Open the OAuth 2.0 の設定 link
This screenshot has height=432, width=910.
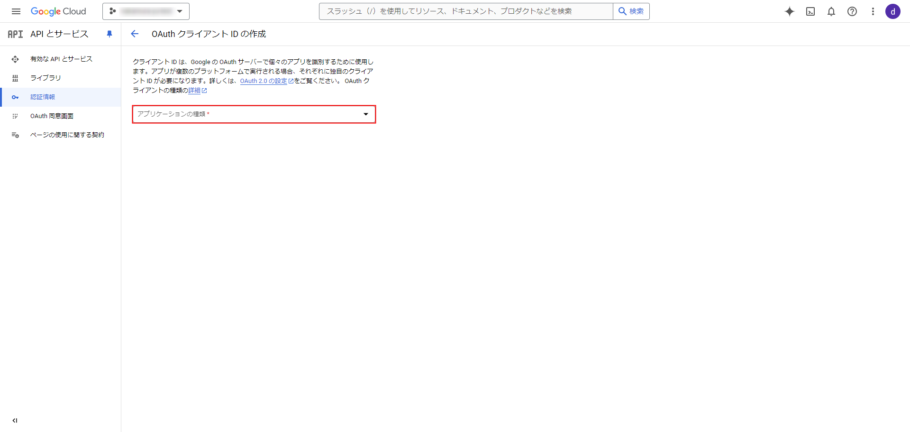coord(263,82)
